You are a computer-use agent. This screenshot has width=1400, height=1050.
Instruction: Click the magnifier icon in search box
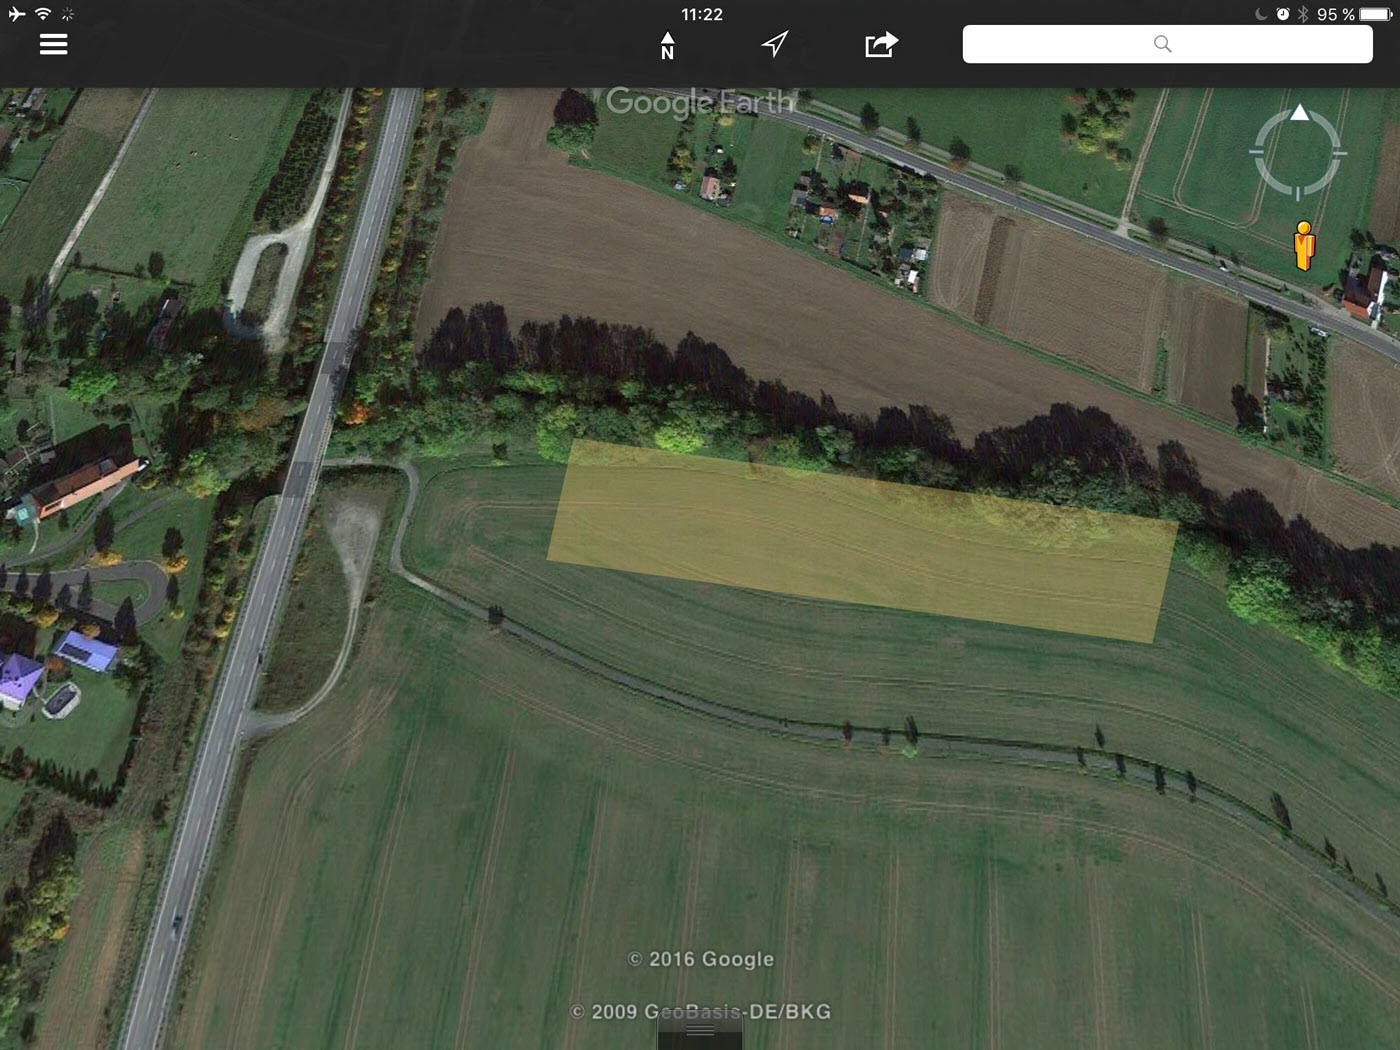coord(1162,44)
